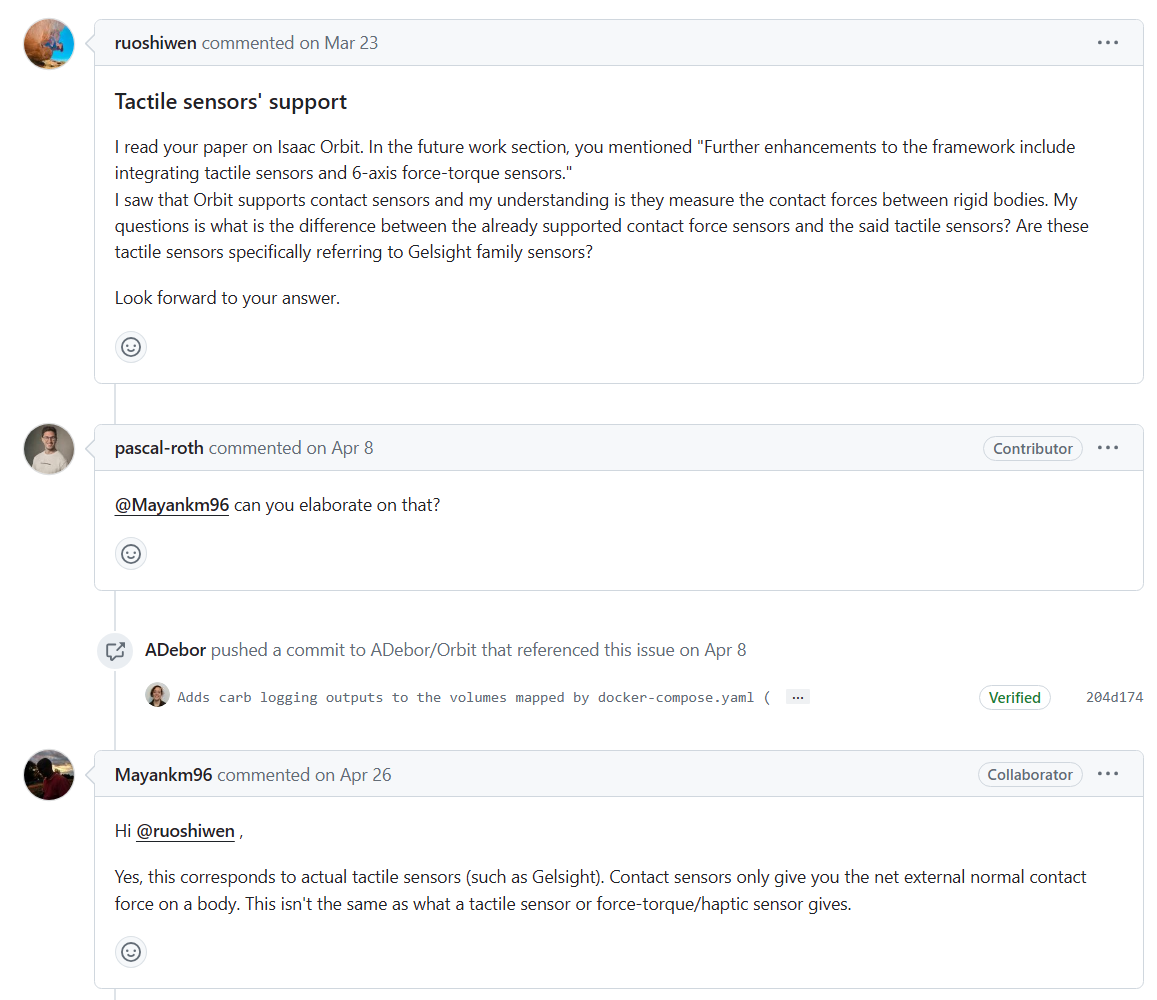Click ruoshiwen's profile avatar
The image size is (1157, 1000).
coord(49,44)
